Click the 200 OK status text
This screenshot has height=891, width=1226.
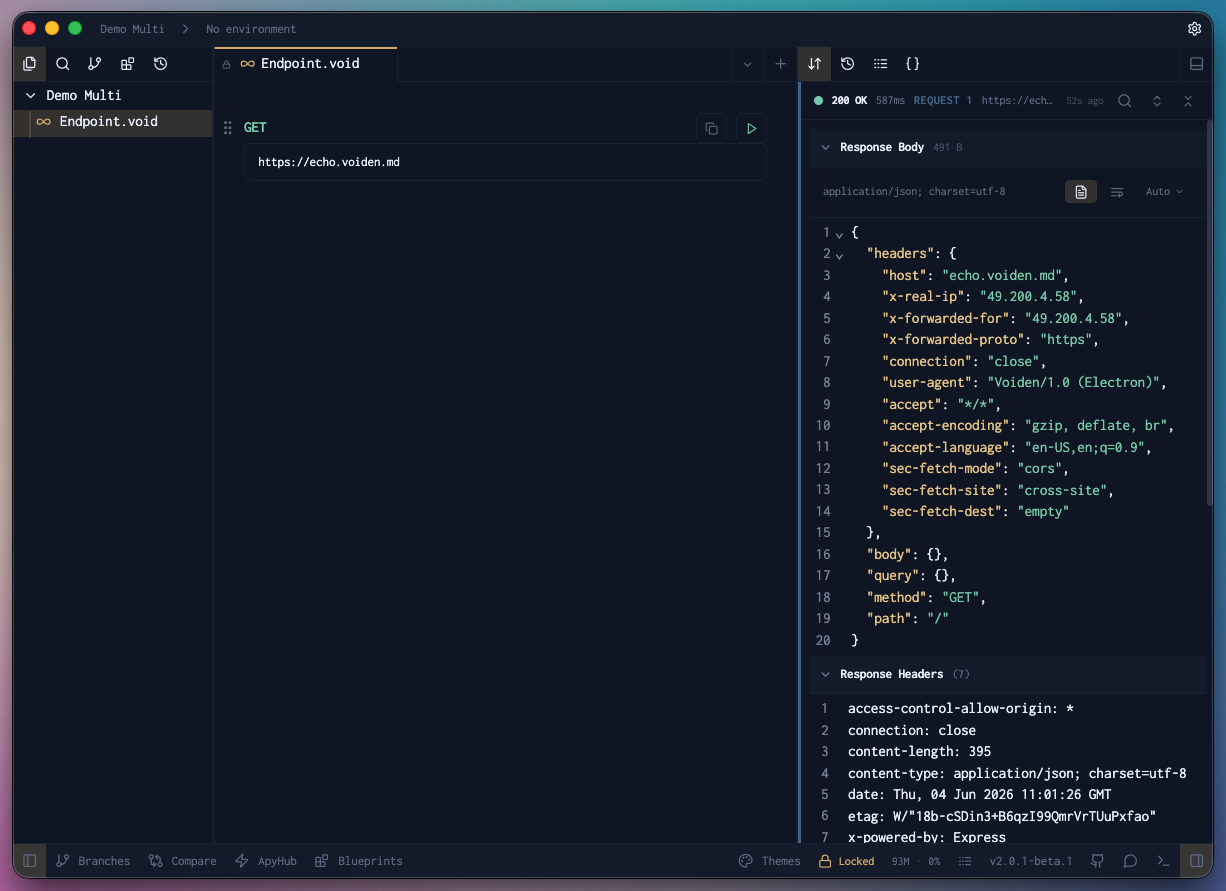click(x=849, y=101)
